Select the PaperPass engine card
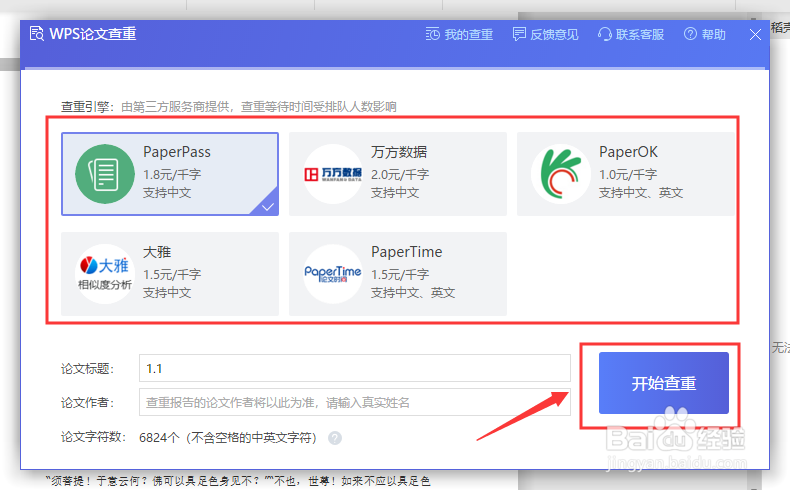Screen dimensions: 790x490 [x=170, y=174]
